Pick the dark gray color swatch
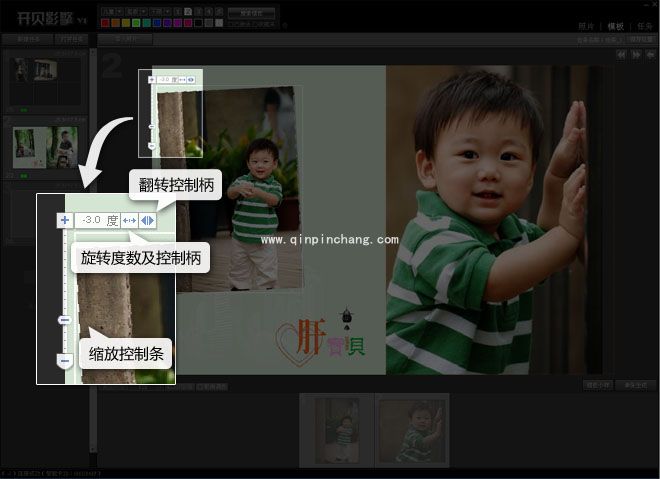This screenshot has width=660, height=479. (209, 23)
